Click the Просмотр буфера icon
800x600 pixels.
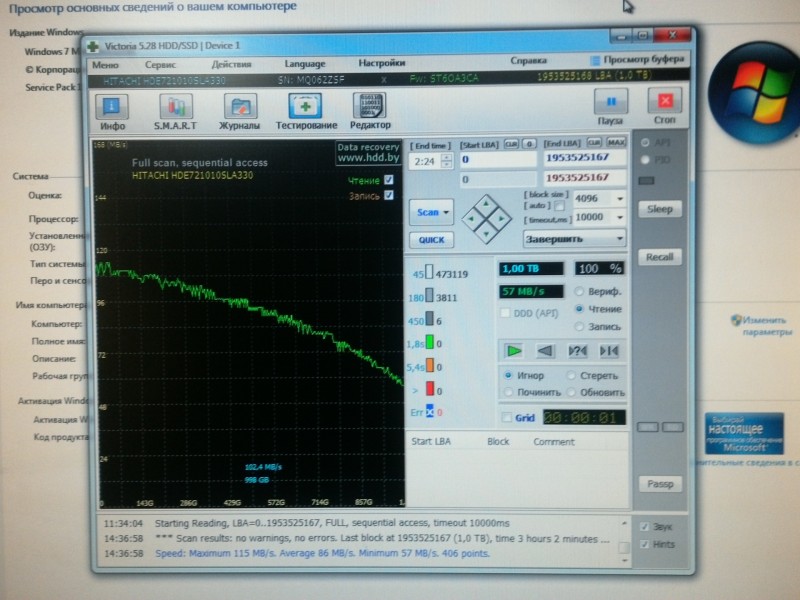tap(595, 60)
